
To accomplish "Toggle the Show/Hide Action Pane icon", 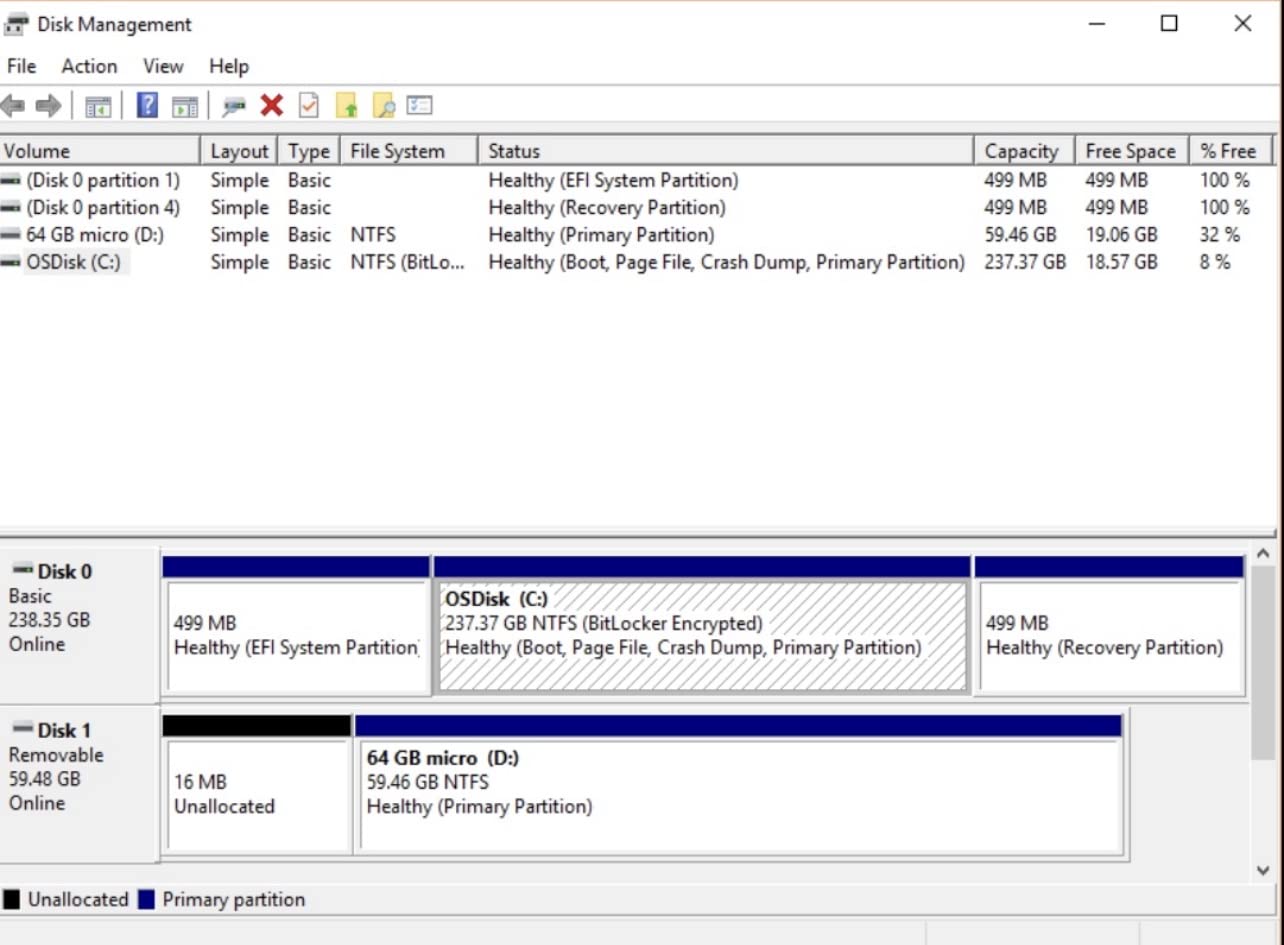I will click(x=185, y=106).
